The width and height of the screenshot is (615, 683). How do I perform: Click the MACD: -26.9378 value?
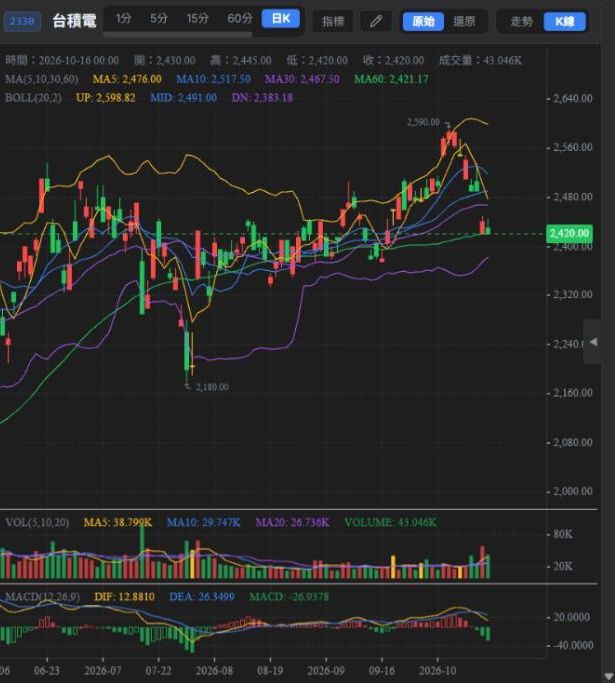coord(289,596)
